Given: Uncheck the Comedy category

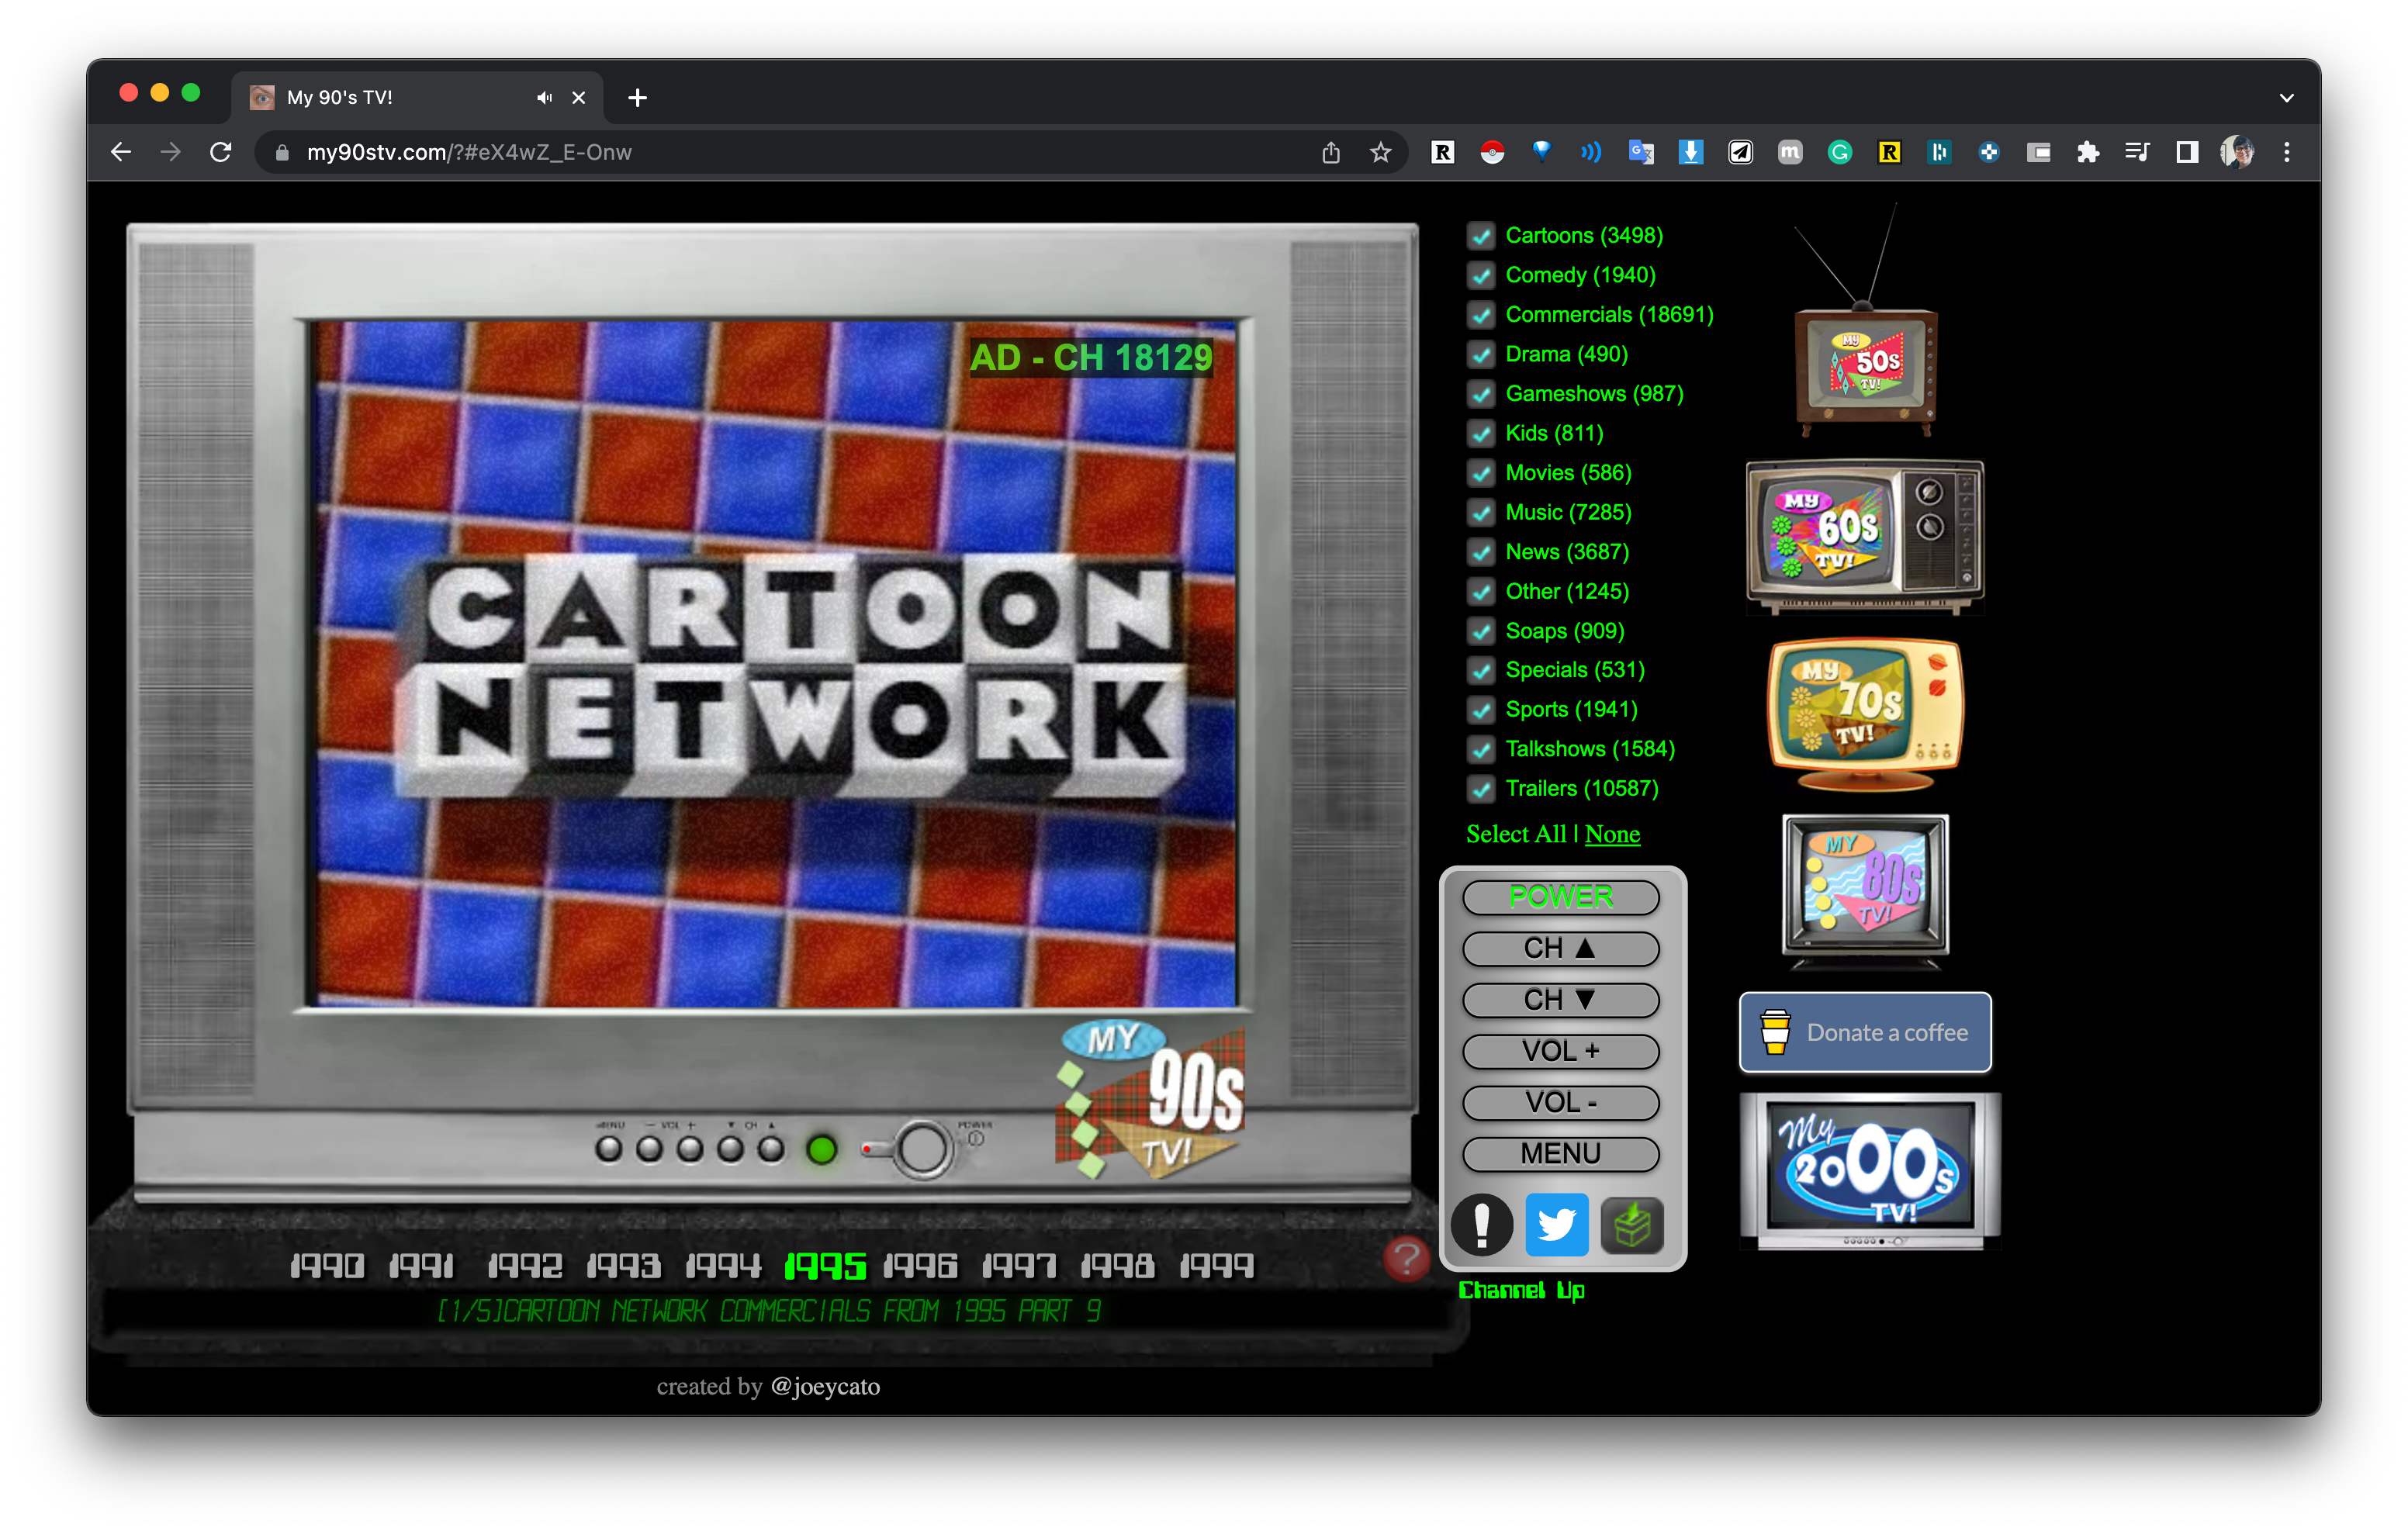Looking at the screenshot, I should 1480,275.
